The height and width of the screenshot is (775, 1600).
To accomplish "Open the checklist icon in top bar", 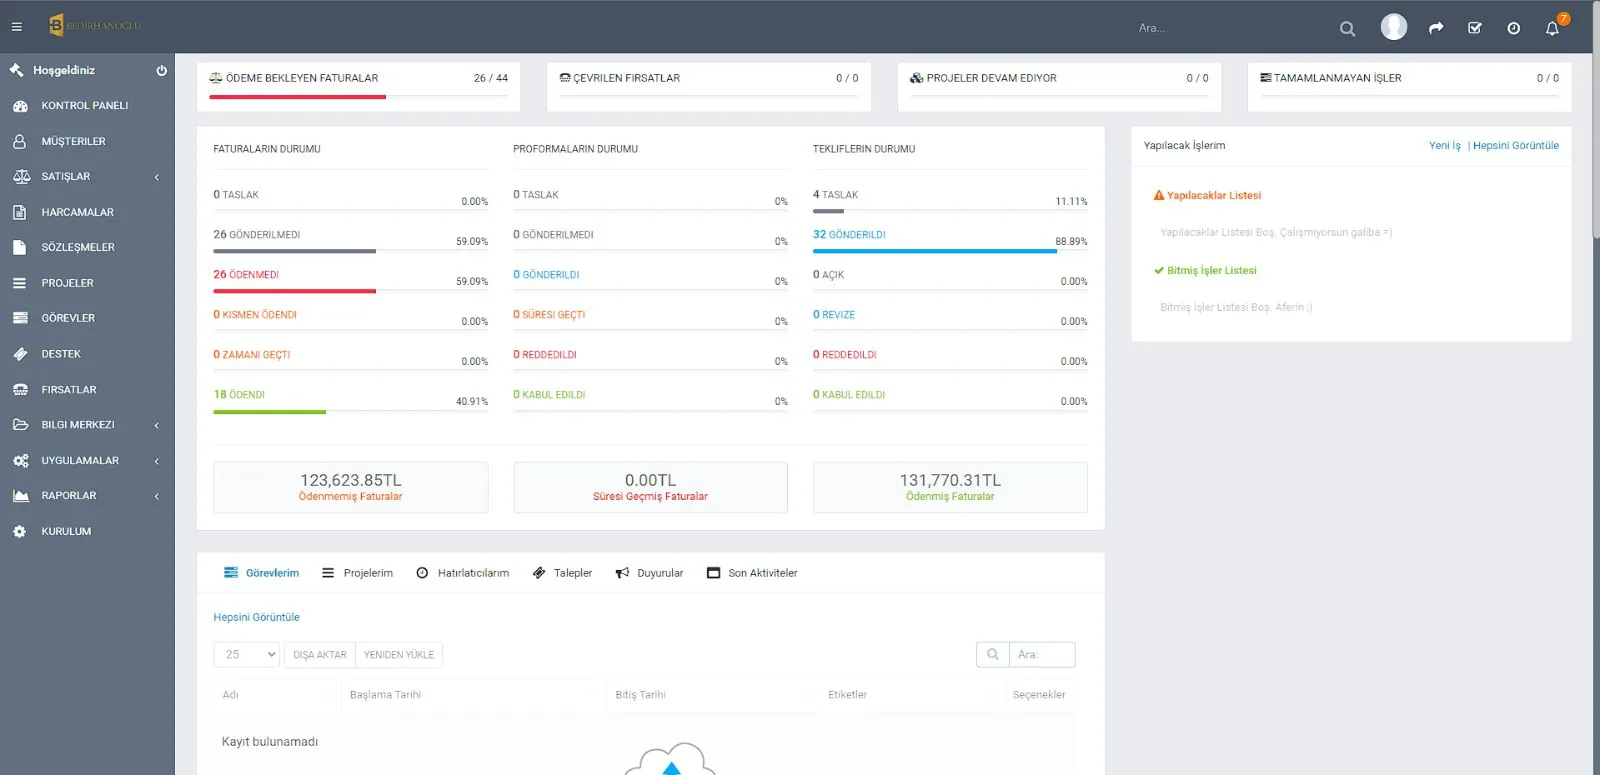I will [1474, 28].
